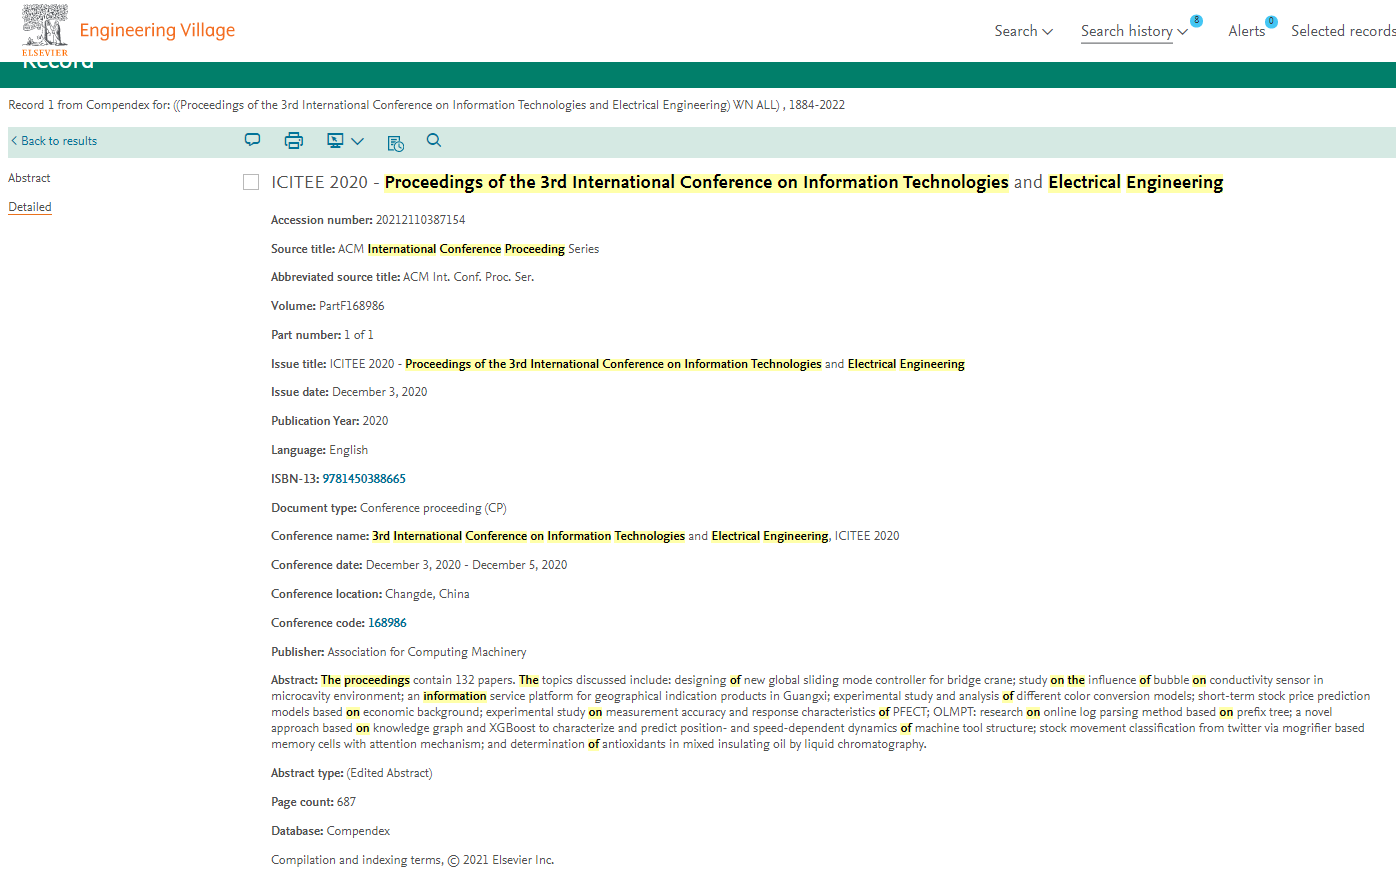The height and width of the screenshot is (884, 1396).
Task: Open the conference code 168986 link
Action: pos(387,623)
